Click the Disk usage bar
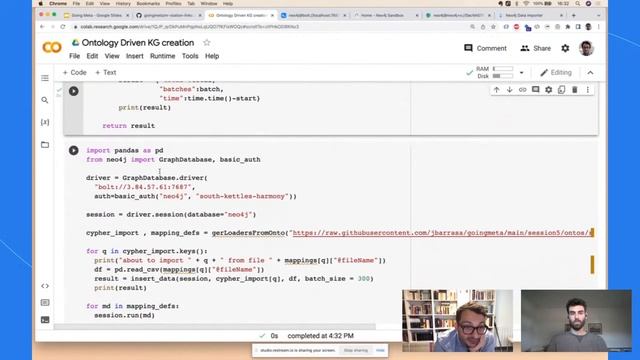This screenshot has height=360, width=640. [503, 76]
